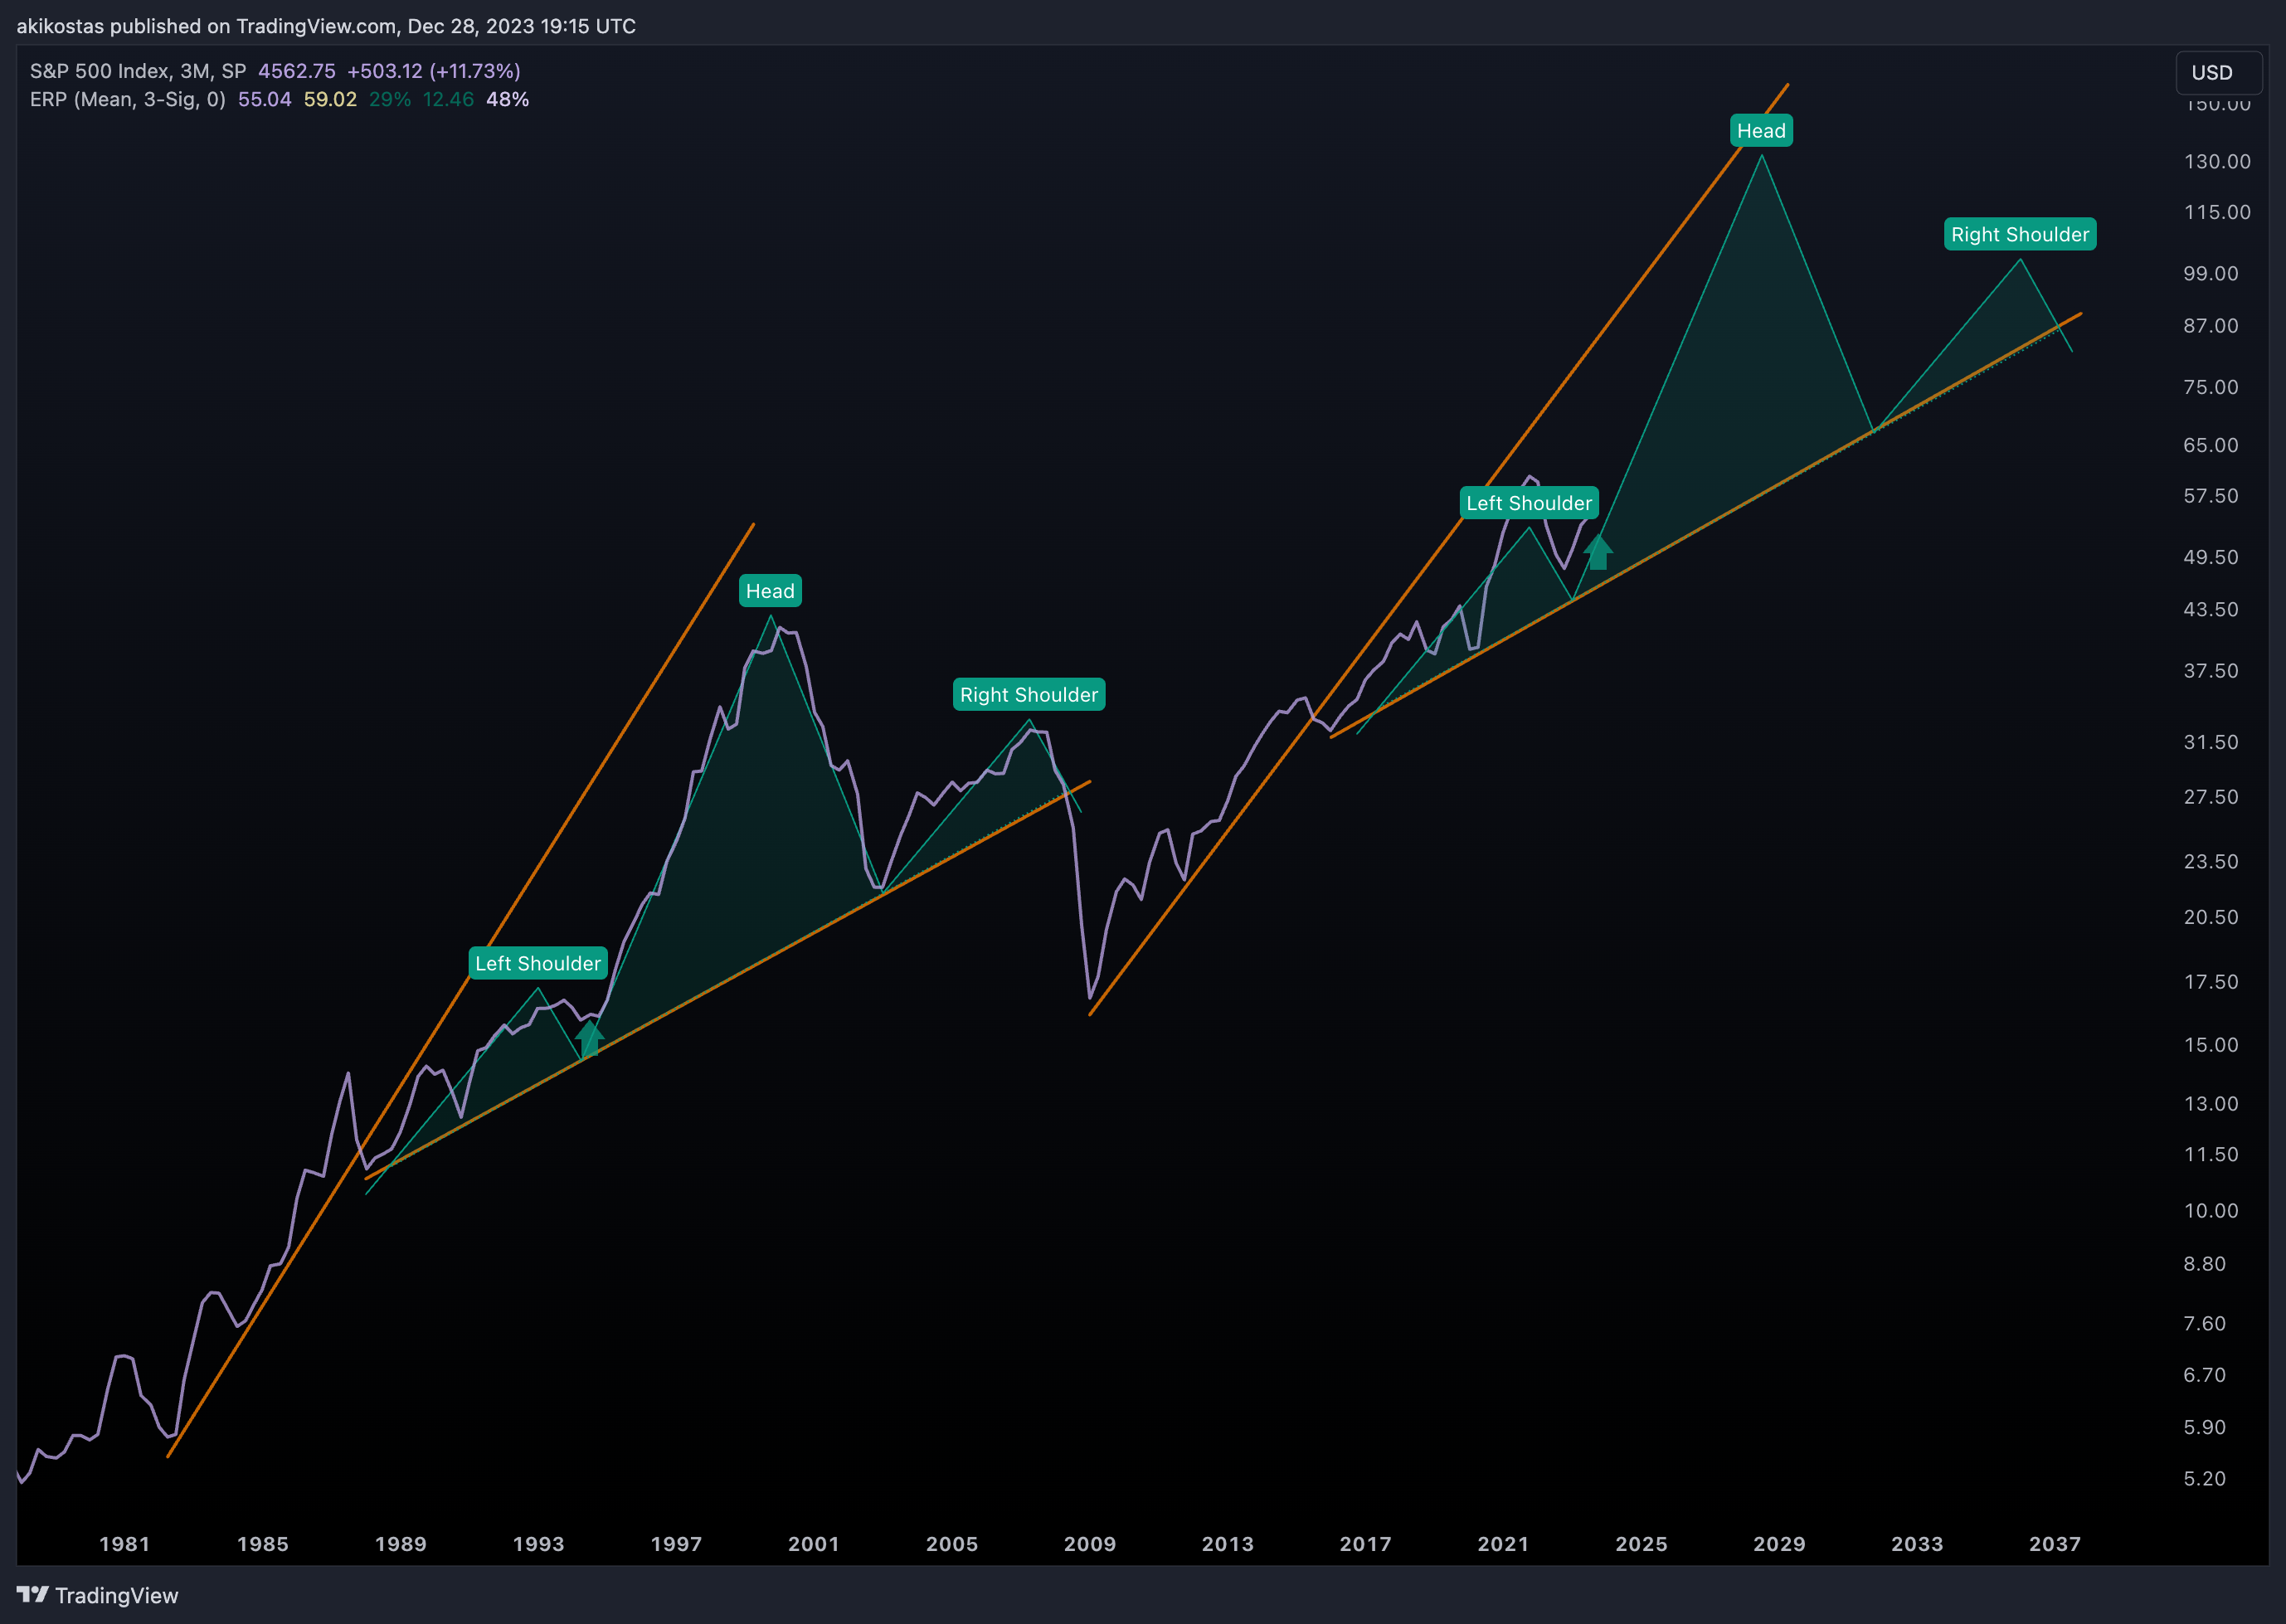Click the 130.00 price scale label

coord(2217,162)
